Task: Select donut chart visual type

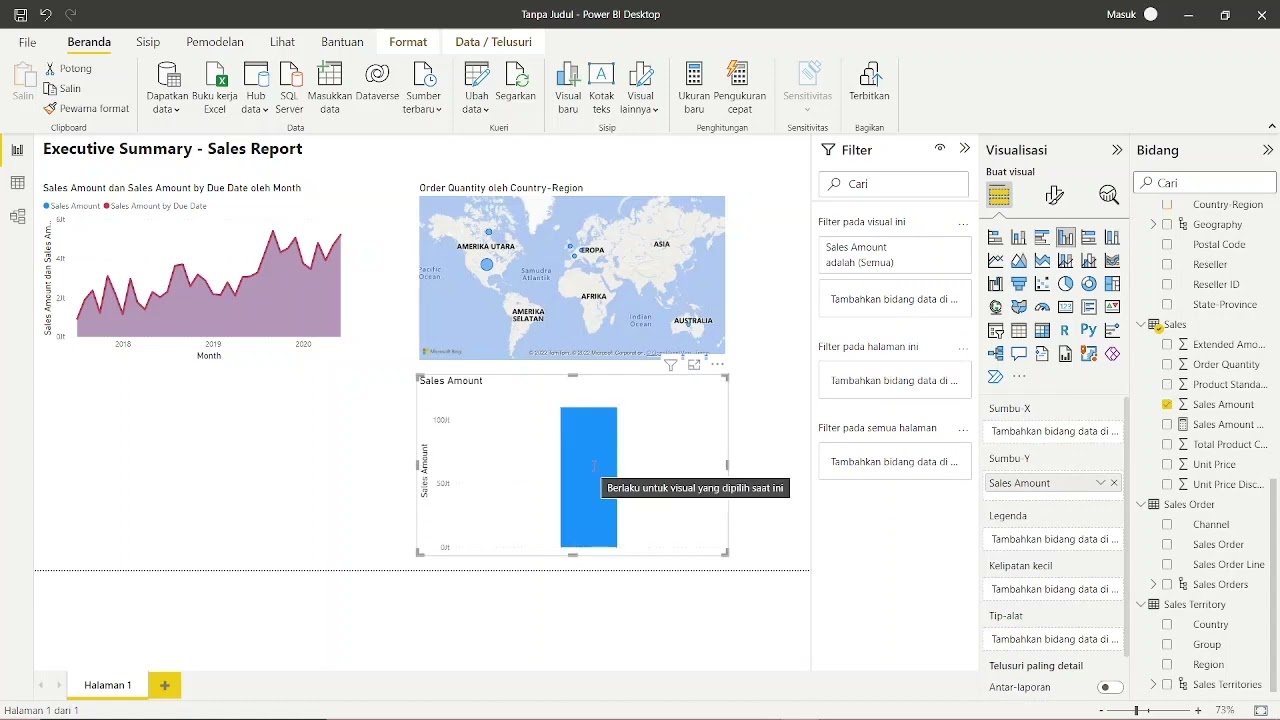Action: (x=1089, y=284)
